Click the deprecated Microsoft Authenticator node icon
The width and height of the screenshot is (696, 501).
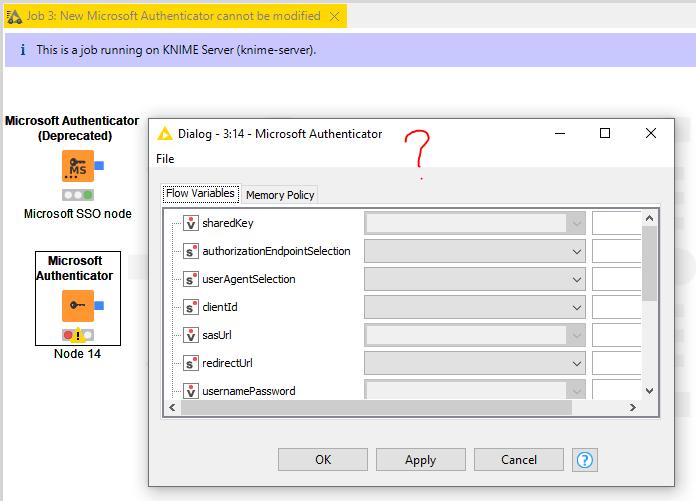[77, 167]
